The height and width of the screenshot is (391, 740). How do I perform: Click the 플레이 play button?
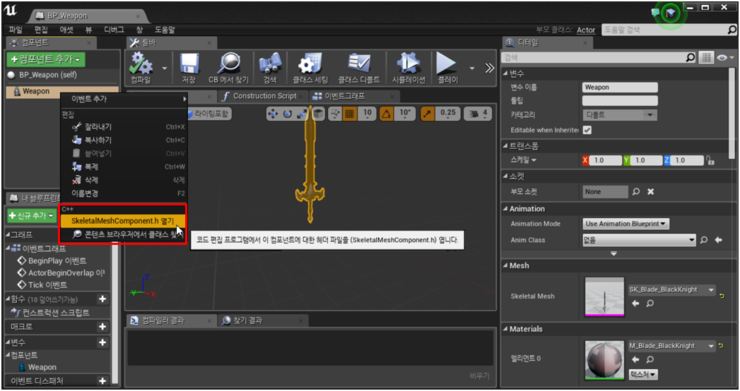(447, 68)
